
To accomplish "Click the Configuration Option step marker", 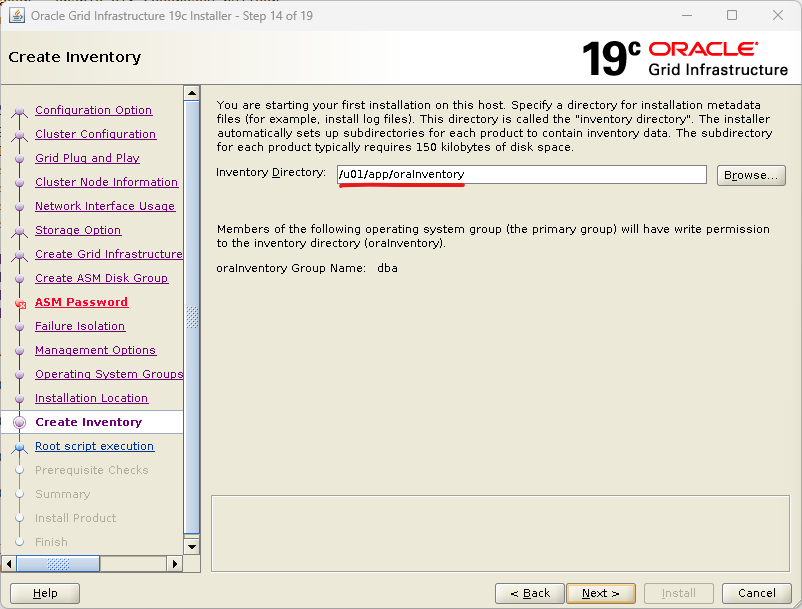I will pyautogui.click(x=19, y=111).
